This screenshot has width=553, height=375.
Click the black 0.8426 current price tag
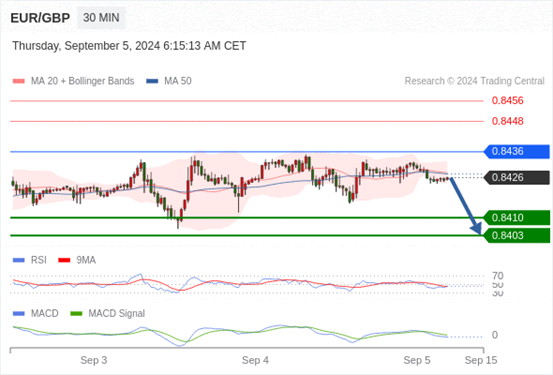pyautogui.click(x=517, y=177)
